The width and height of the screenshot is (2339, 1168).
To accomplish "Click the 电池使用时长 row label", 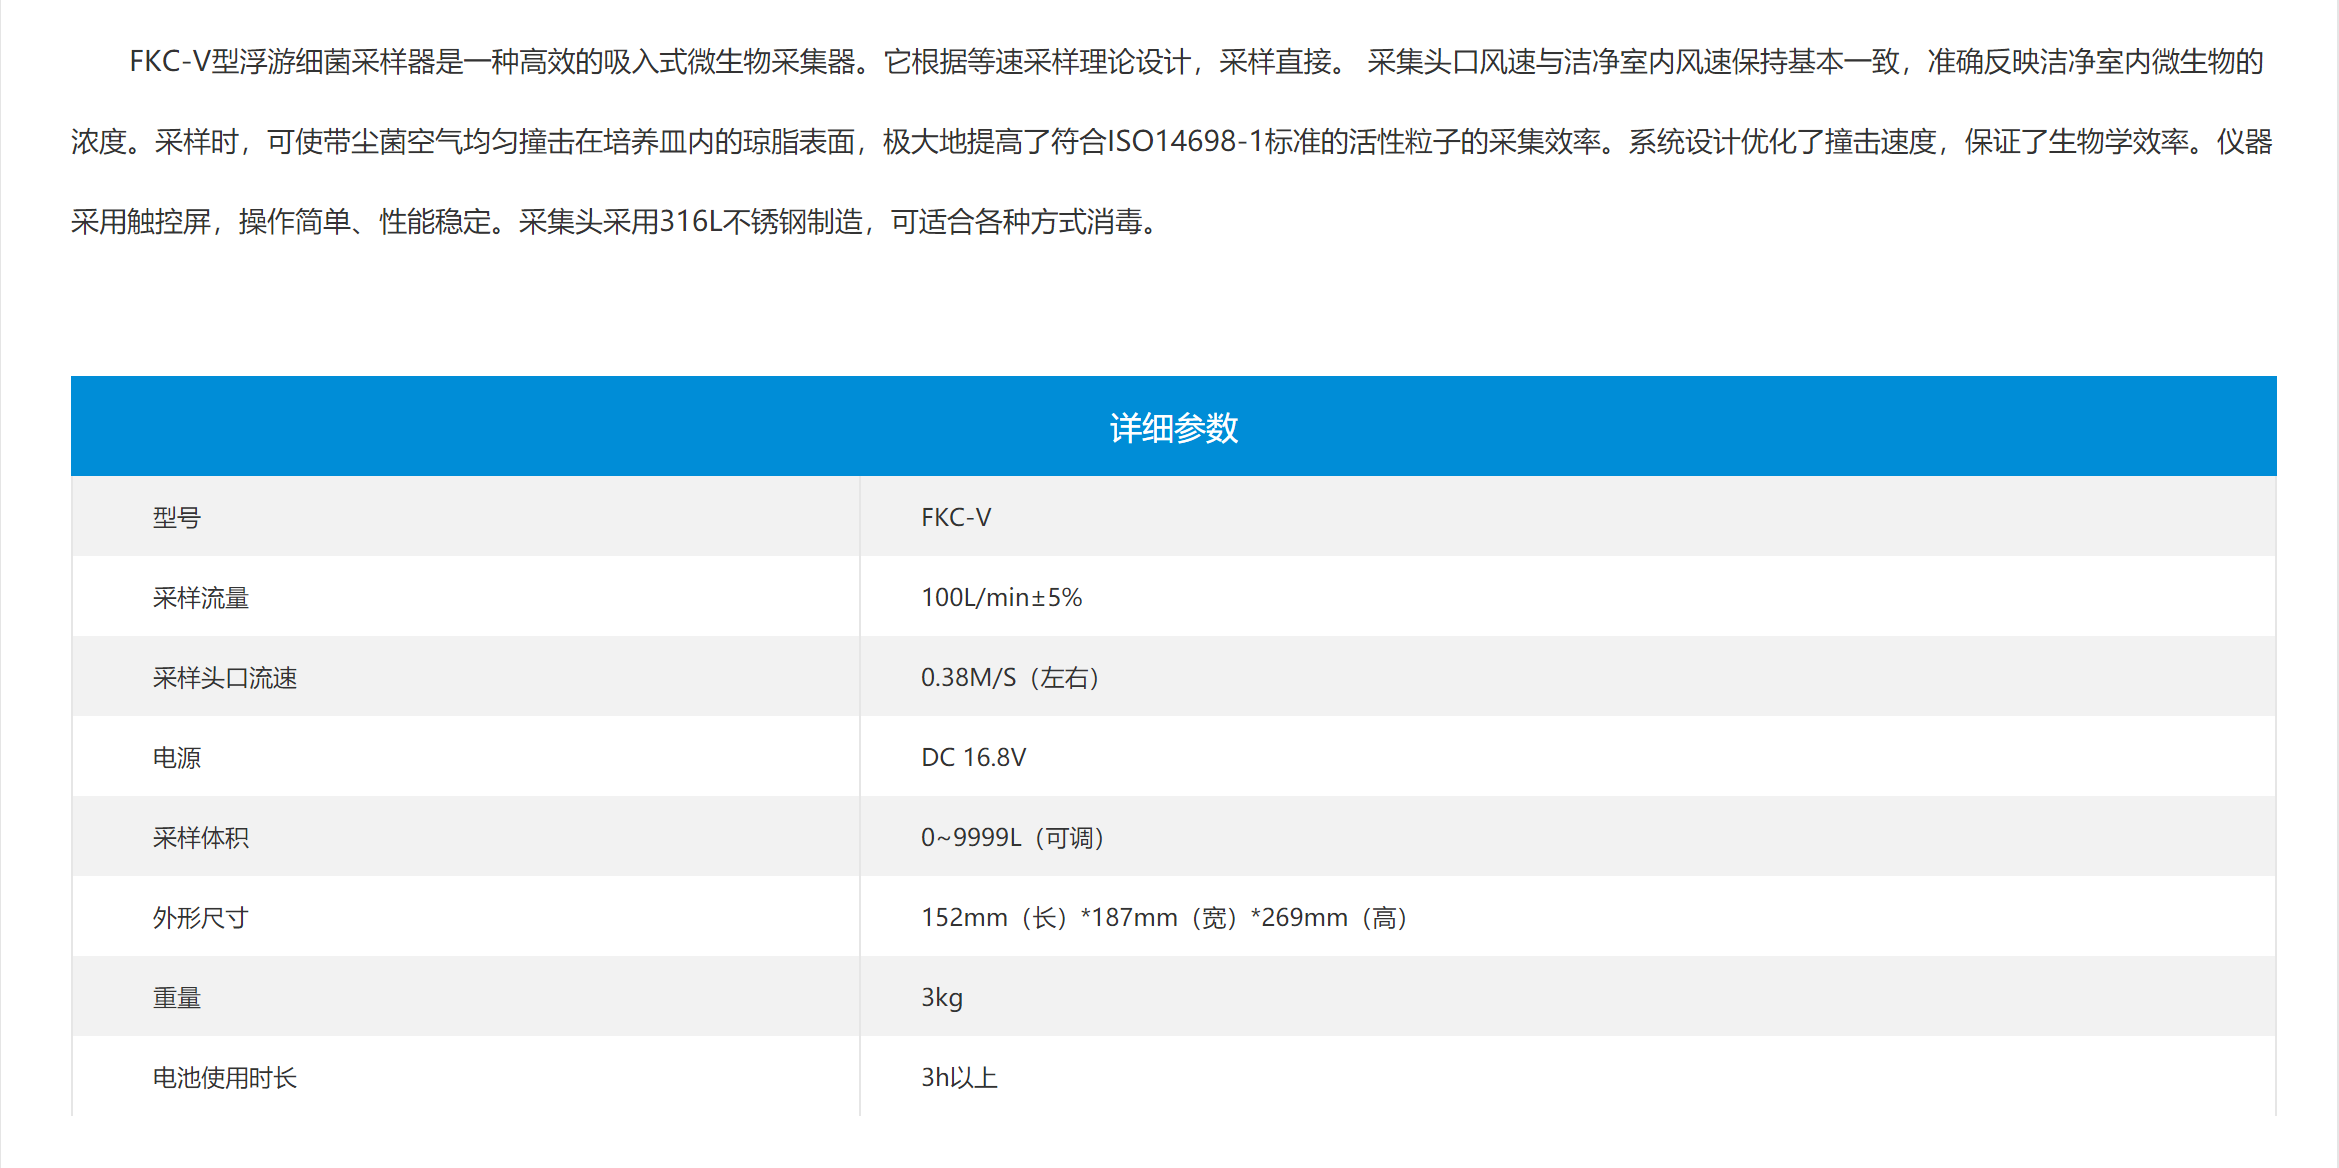I will click(224, 1077).
